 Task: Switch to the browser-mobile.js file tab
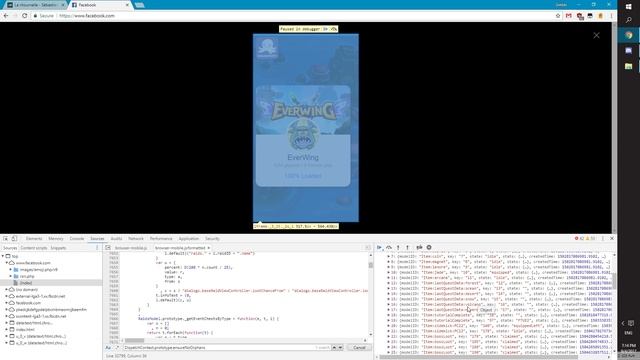[131, 248]
